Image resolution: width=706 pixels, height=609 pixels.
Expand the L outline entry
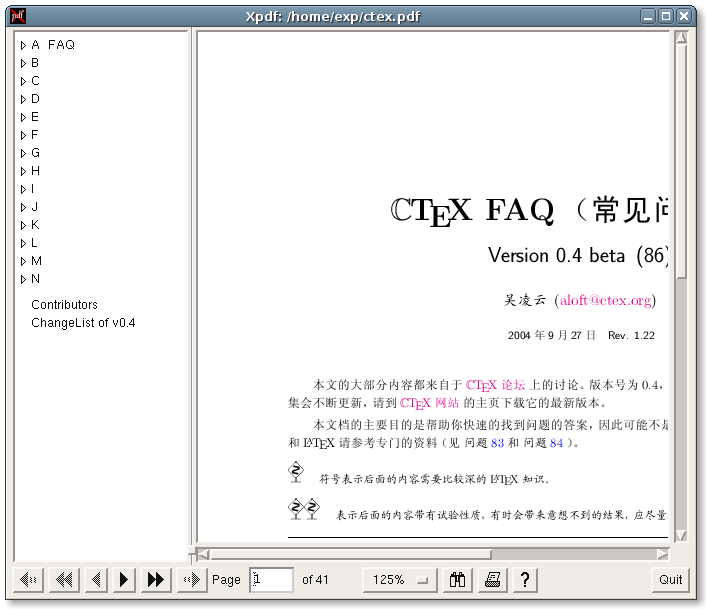click(23, 243)
